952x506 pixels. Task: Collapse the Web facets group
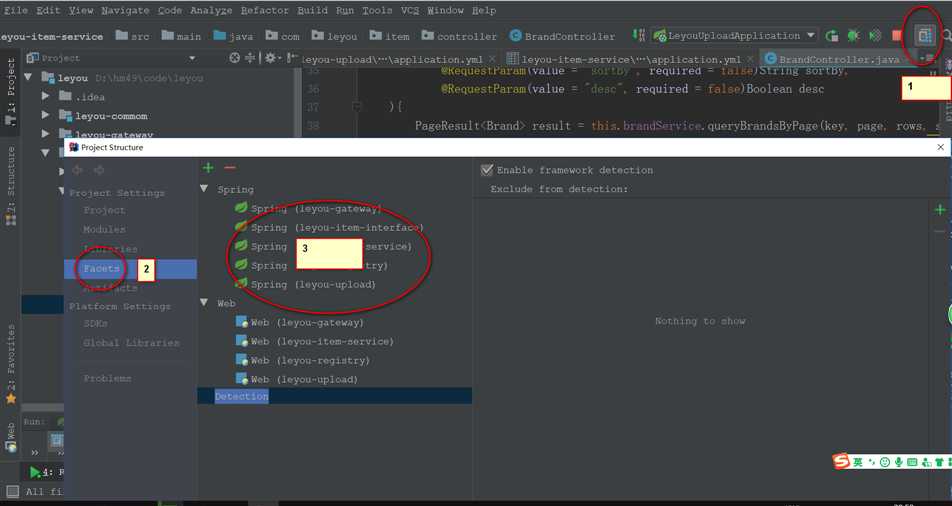[x=204, y=303]
